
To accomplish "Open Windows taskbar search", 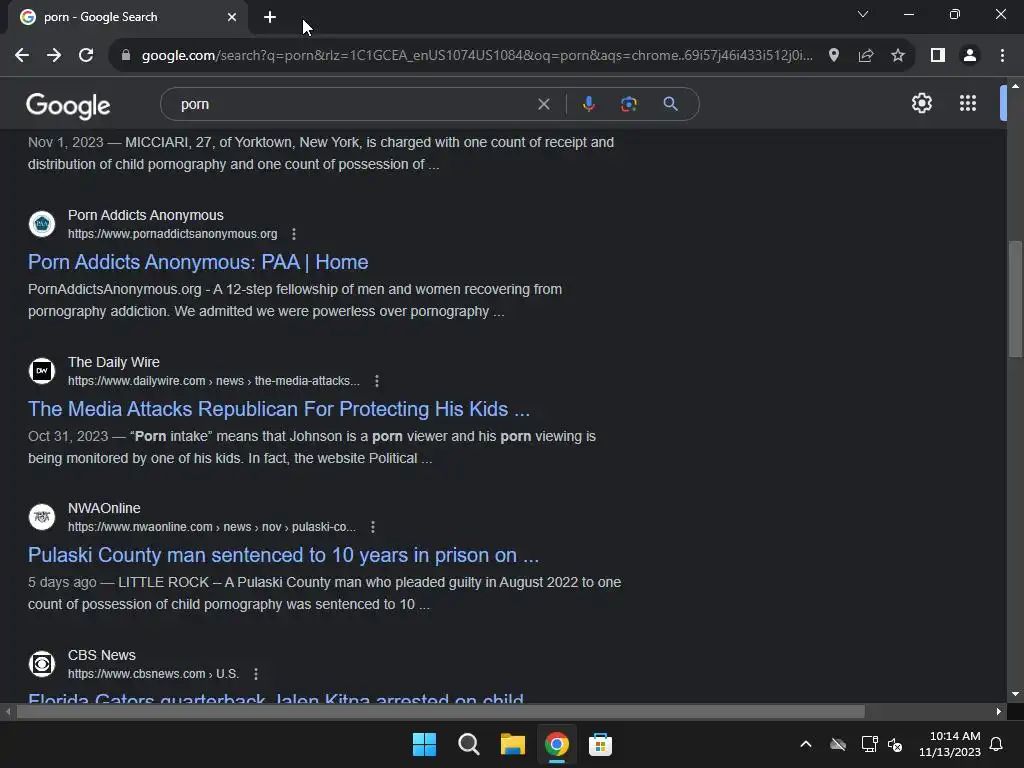I will click(x=468, y=744).
